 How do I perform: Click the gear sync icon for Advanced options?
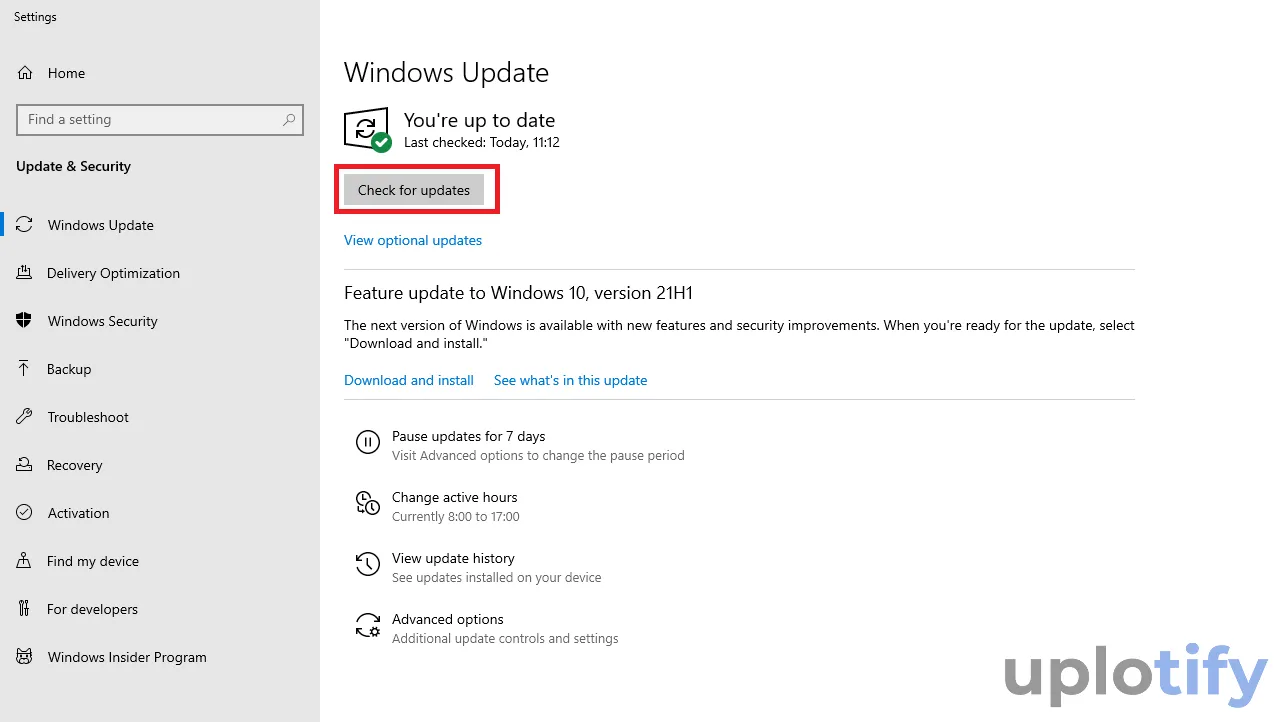368,625
